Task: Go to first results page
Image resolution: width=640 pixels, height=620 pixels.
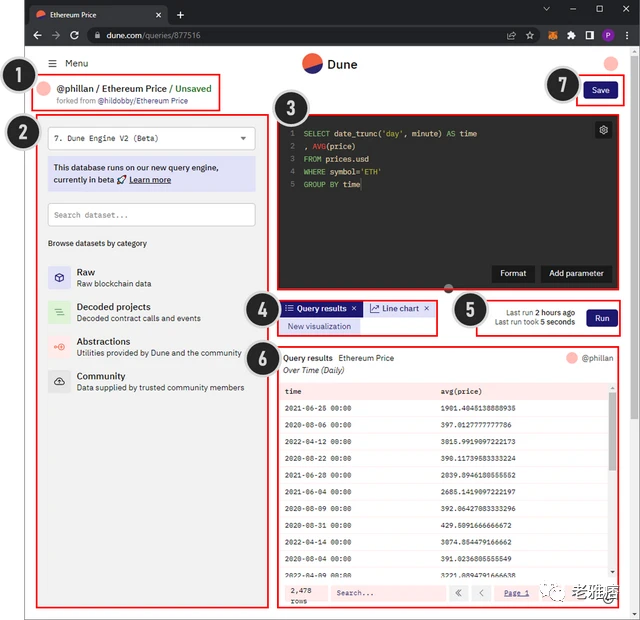Action: (458, 593)
